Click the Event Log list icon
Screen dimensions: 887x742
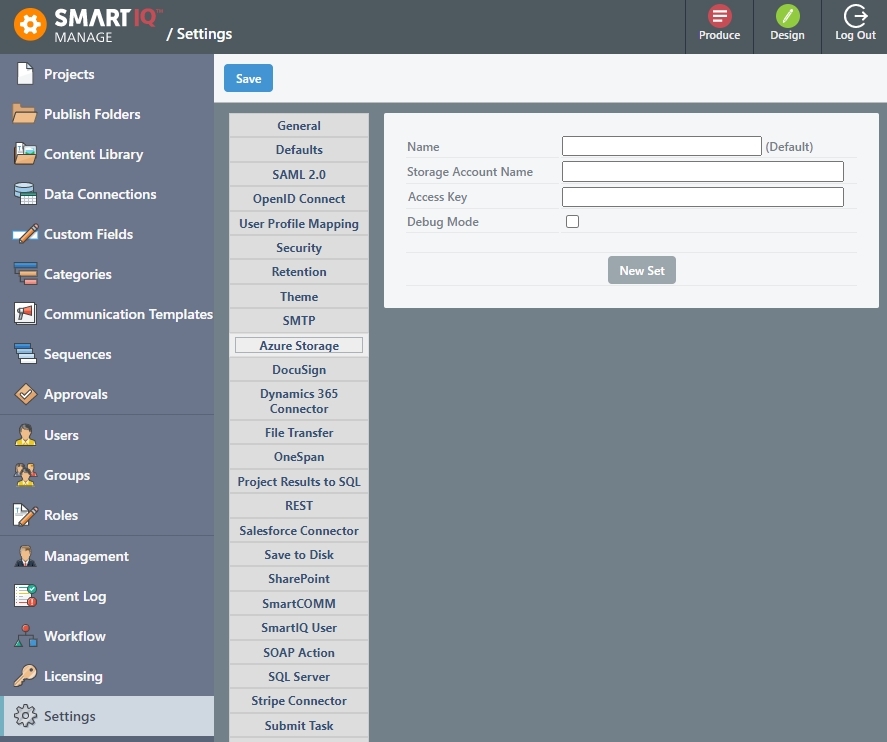click(25, 596)
